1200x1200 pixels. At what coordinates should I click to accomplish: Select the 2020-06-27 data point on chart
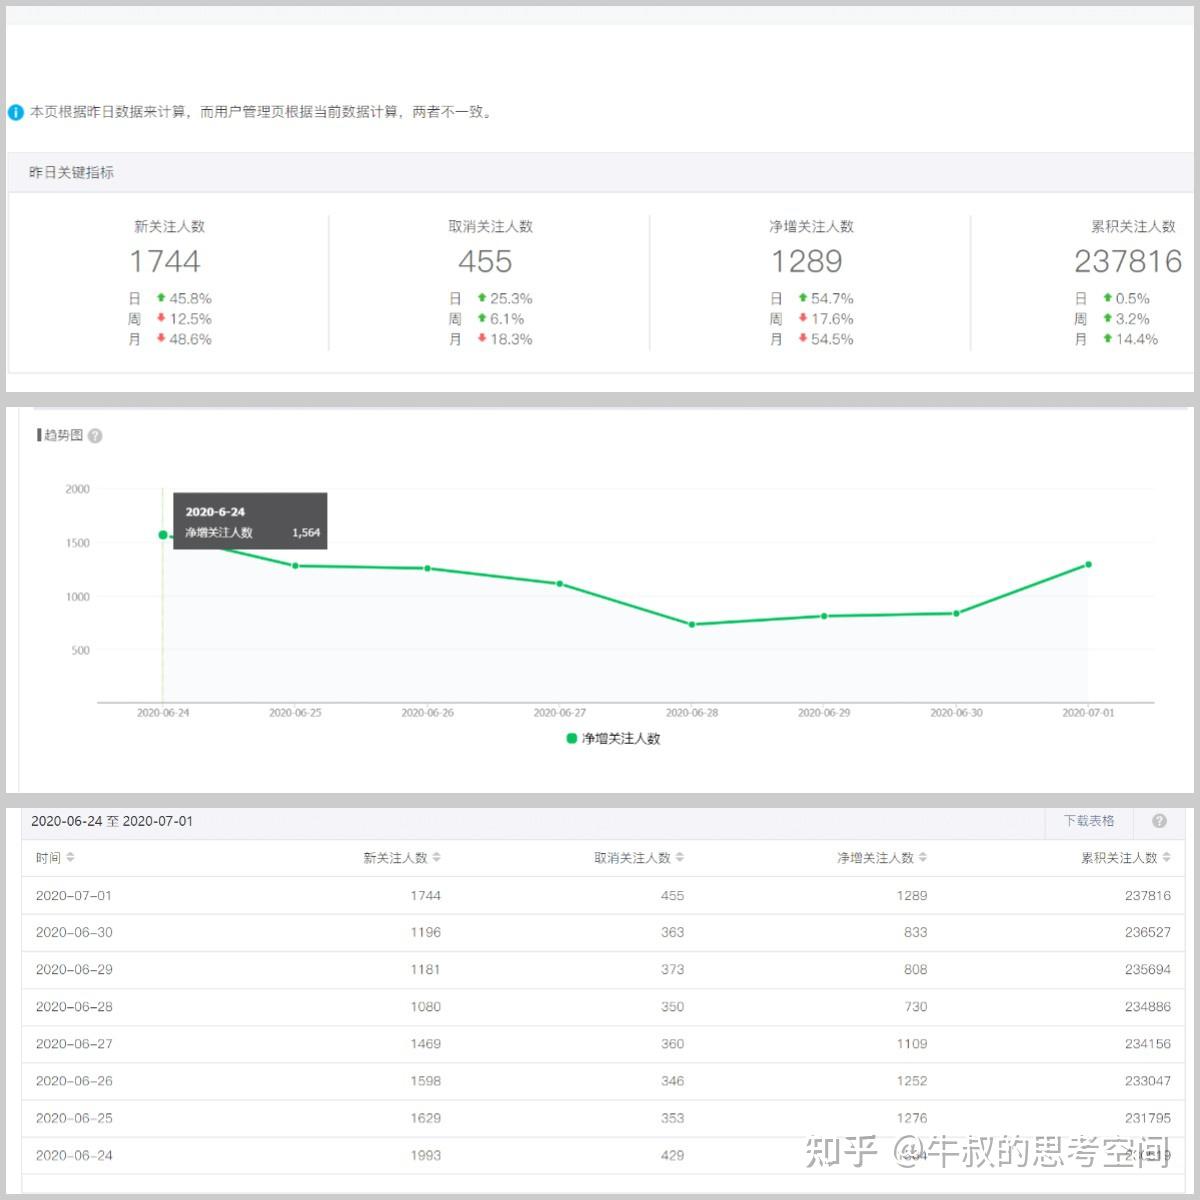point(559,584)
